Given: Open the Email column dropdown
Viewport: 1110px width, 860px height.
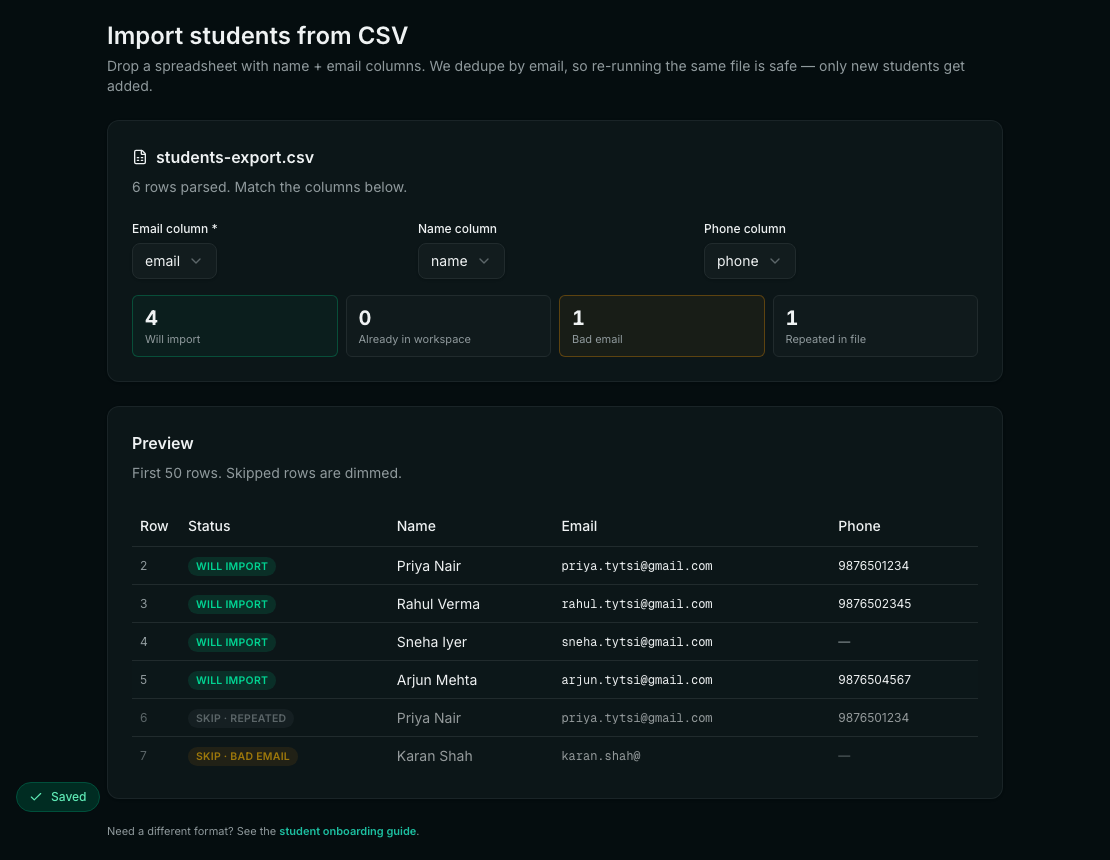Looking at the screenshot, I should 174,261.
